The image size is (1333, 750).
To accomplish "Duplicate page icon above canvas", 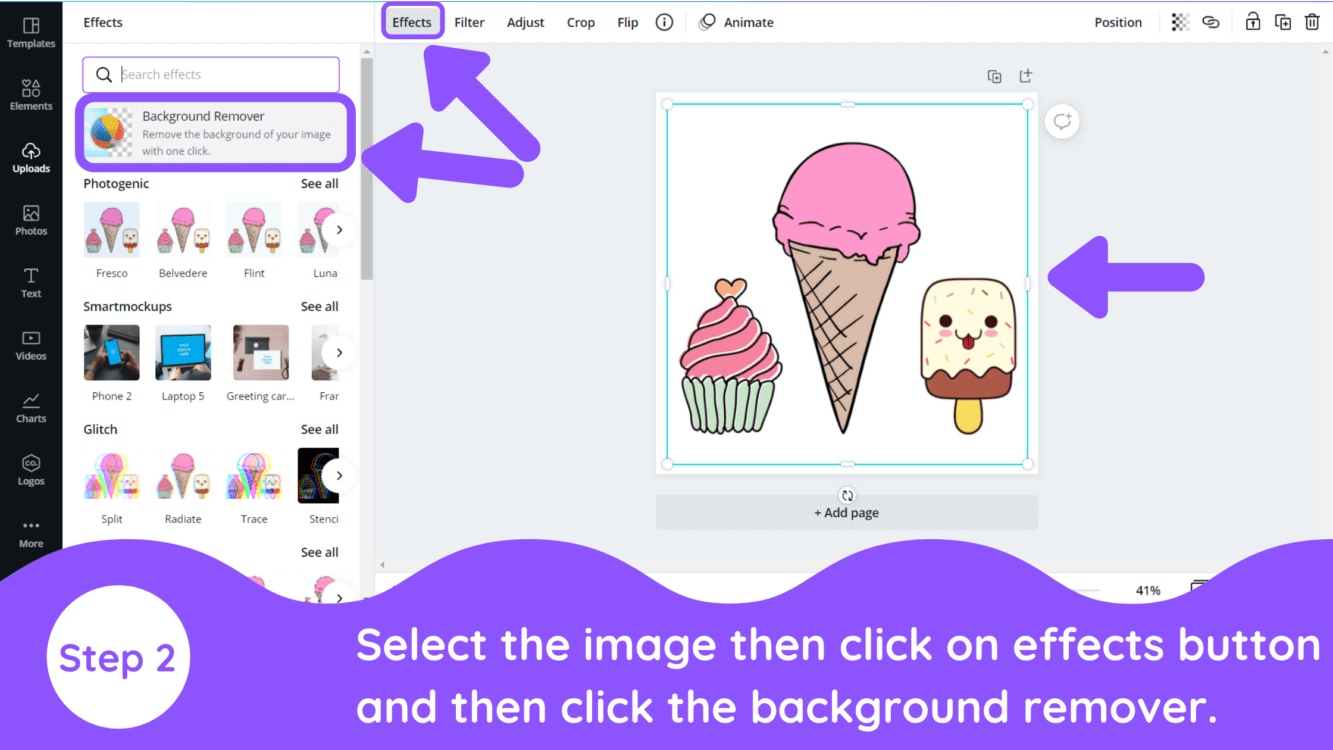I will (994, 76).
